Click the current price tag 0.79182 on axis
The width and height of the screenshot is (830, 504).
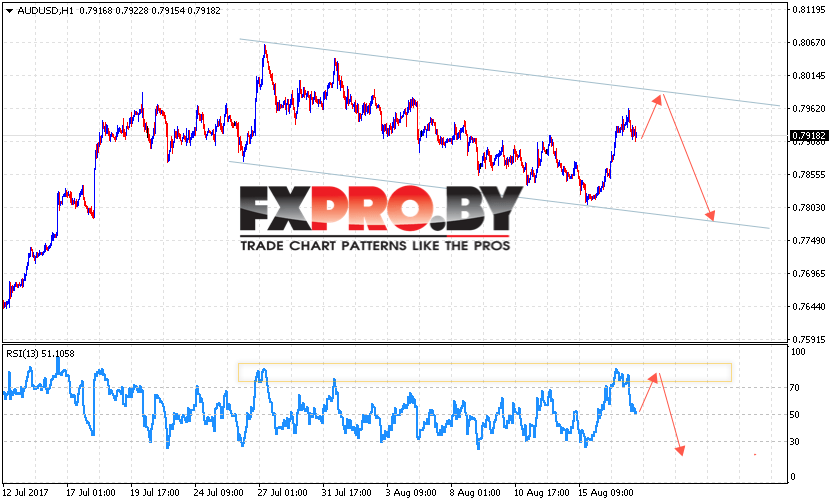(x=809, y=136)
